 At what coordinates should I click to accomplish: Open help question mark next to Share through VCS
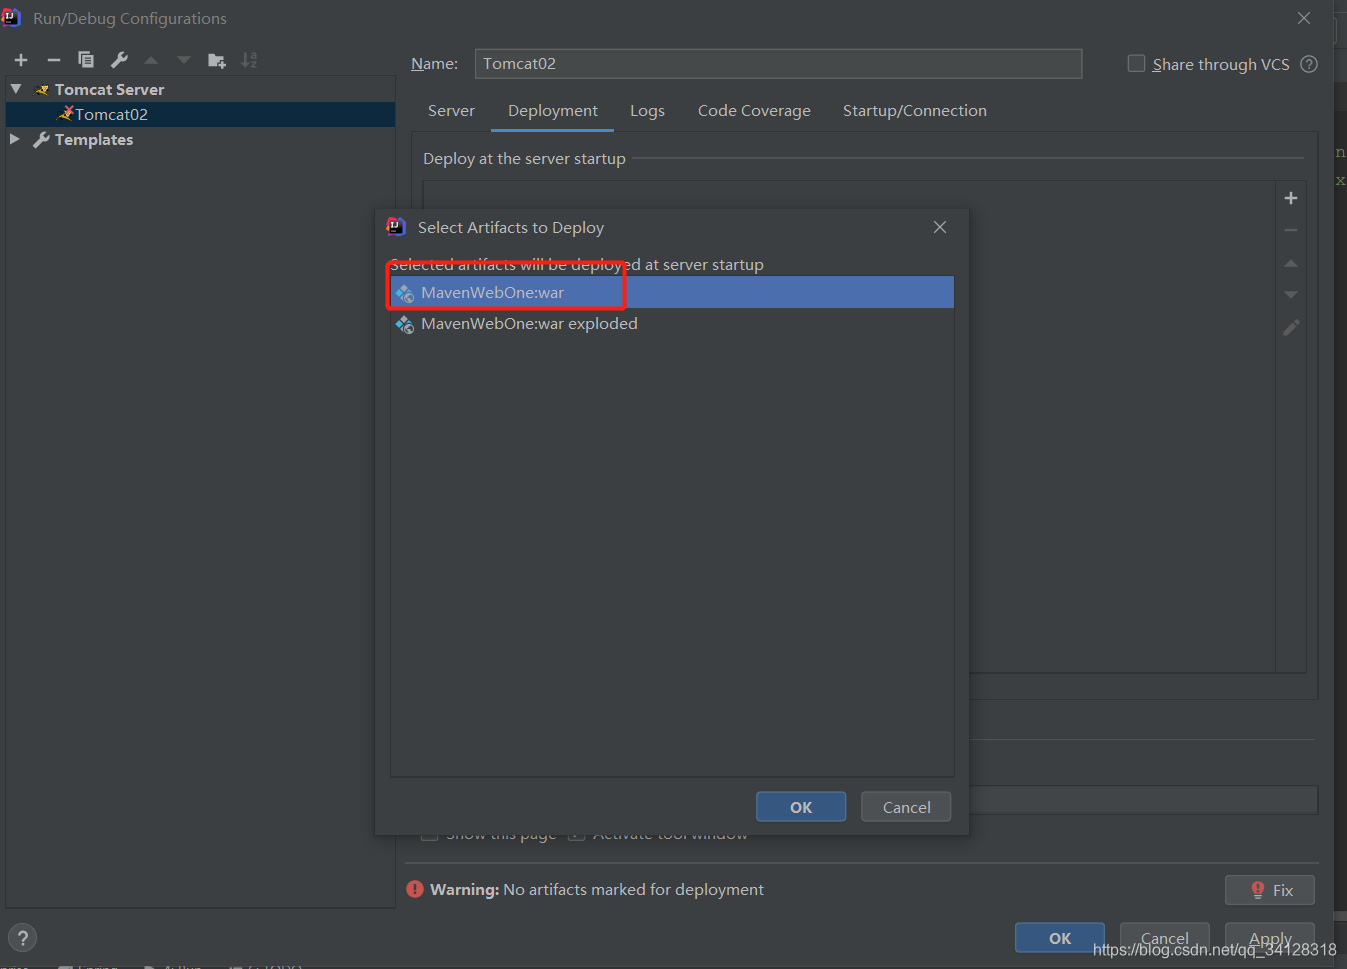[x=1309, y=64]
